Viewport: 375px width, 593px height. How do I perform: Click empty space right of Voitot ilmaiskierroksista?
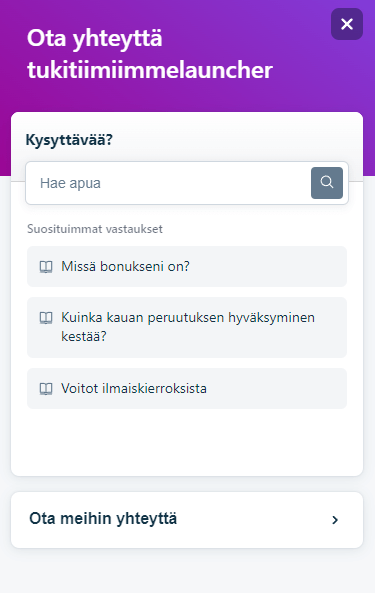[276, 388]
